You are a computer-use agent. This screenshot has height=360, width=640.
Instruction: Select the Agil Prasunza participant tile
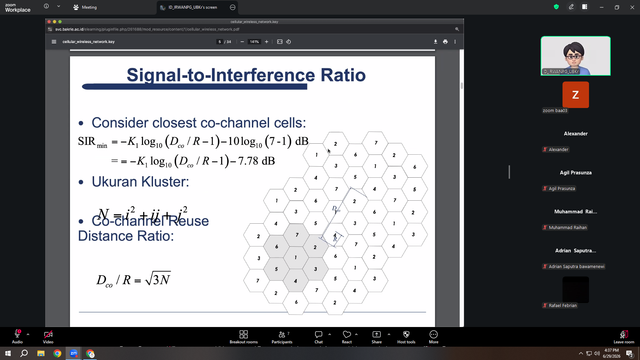tap(576, 173)
